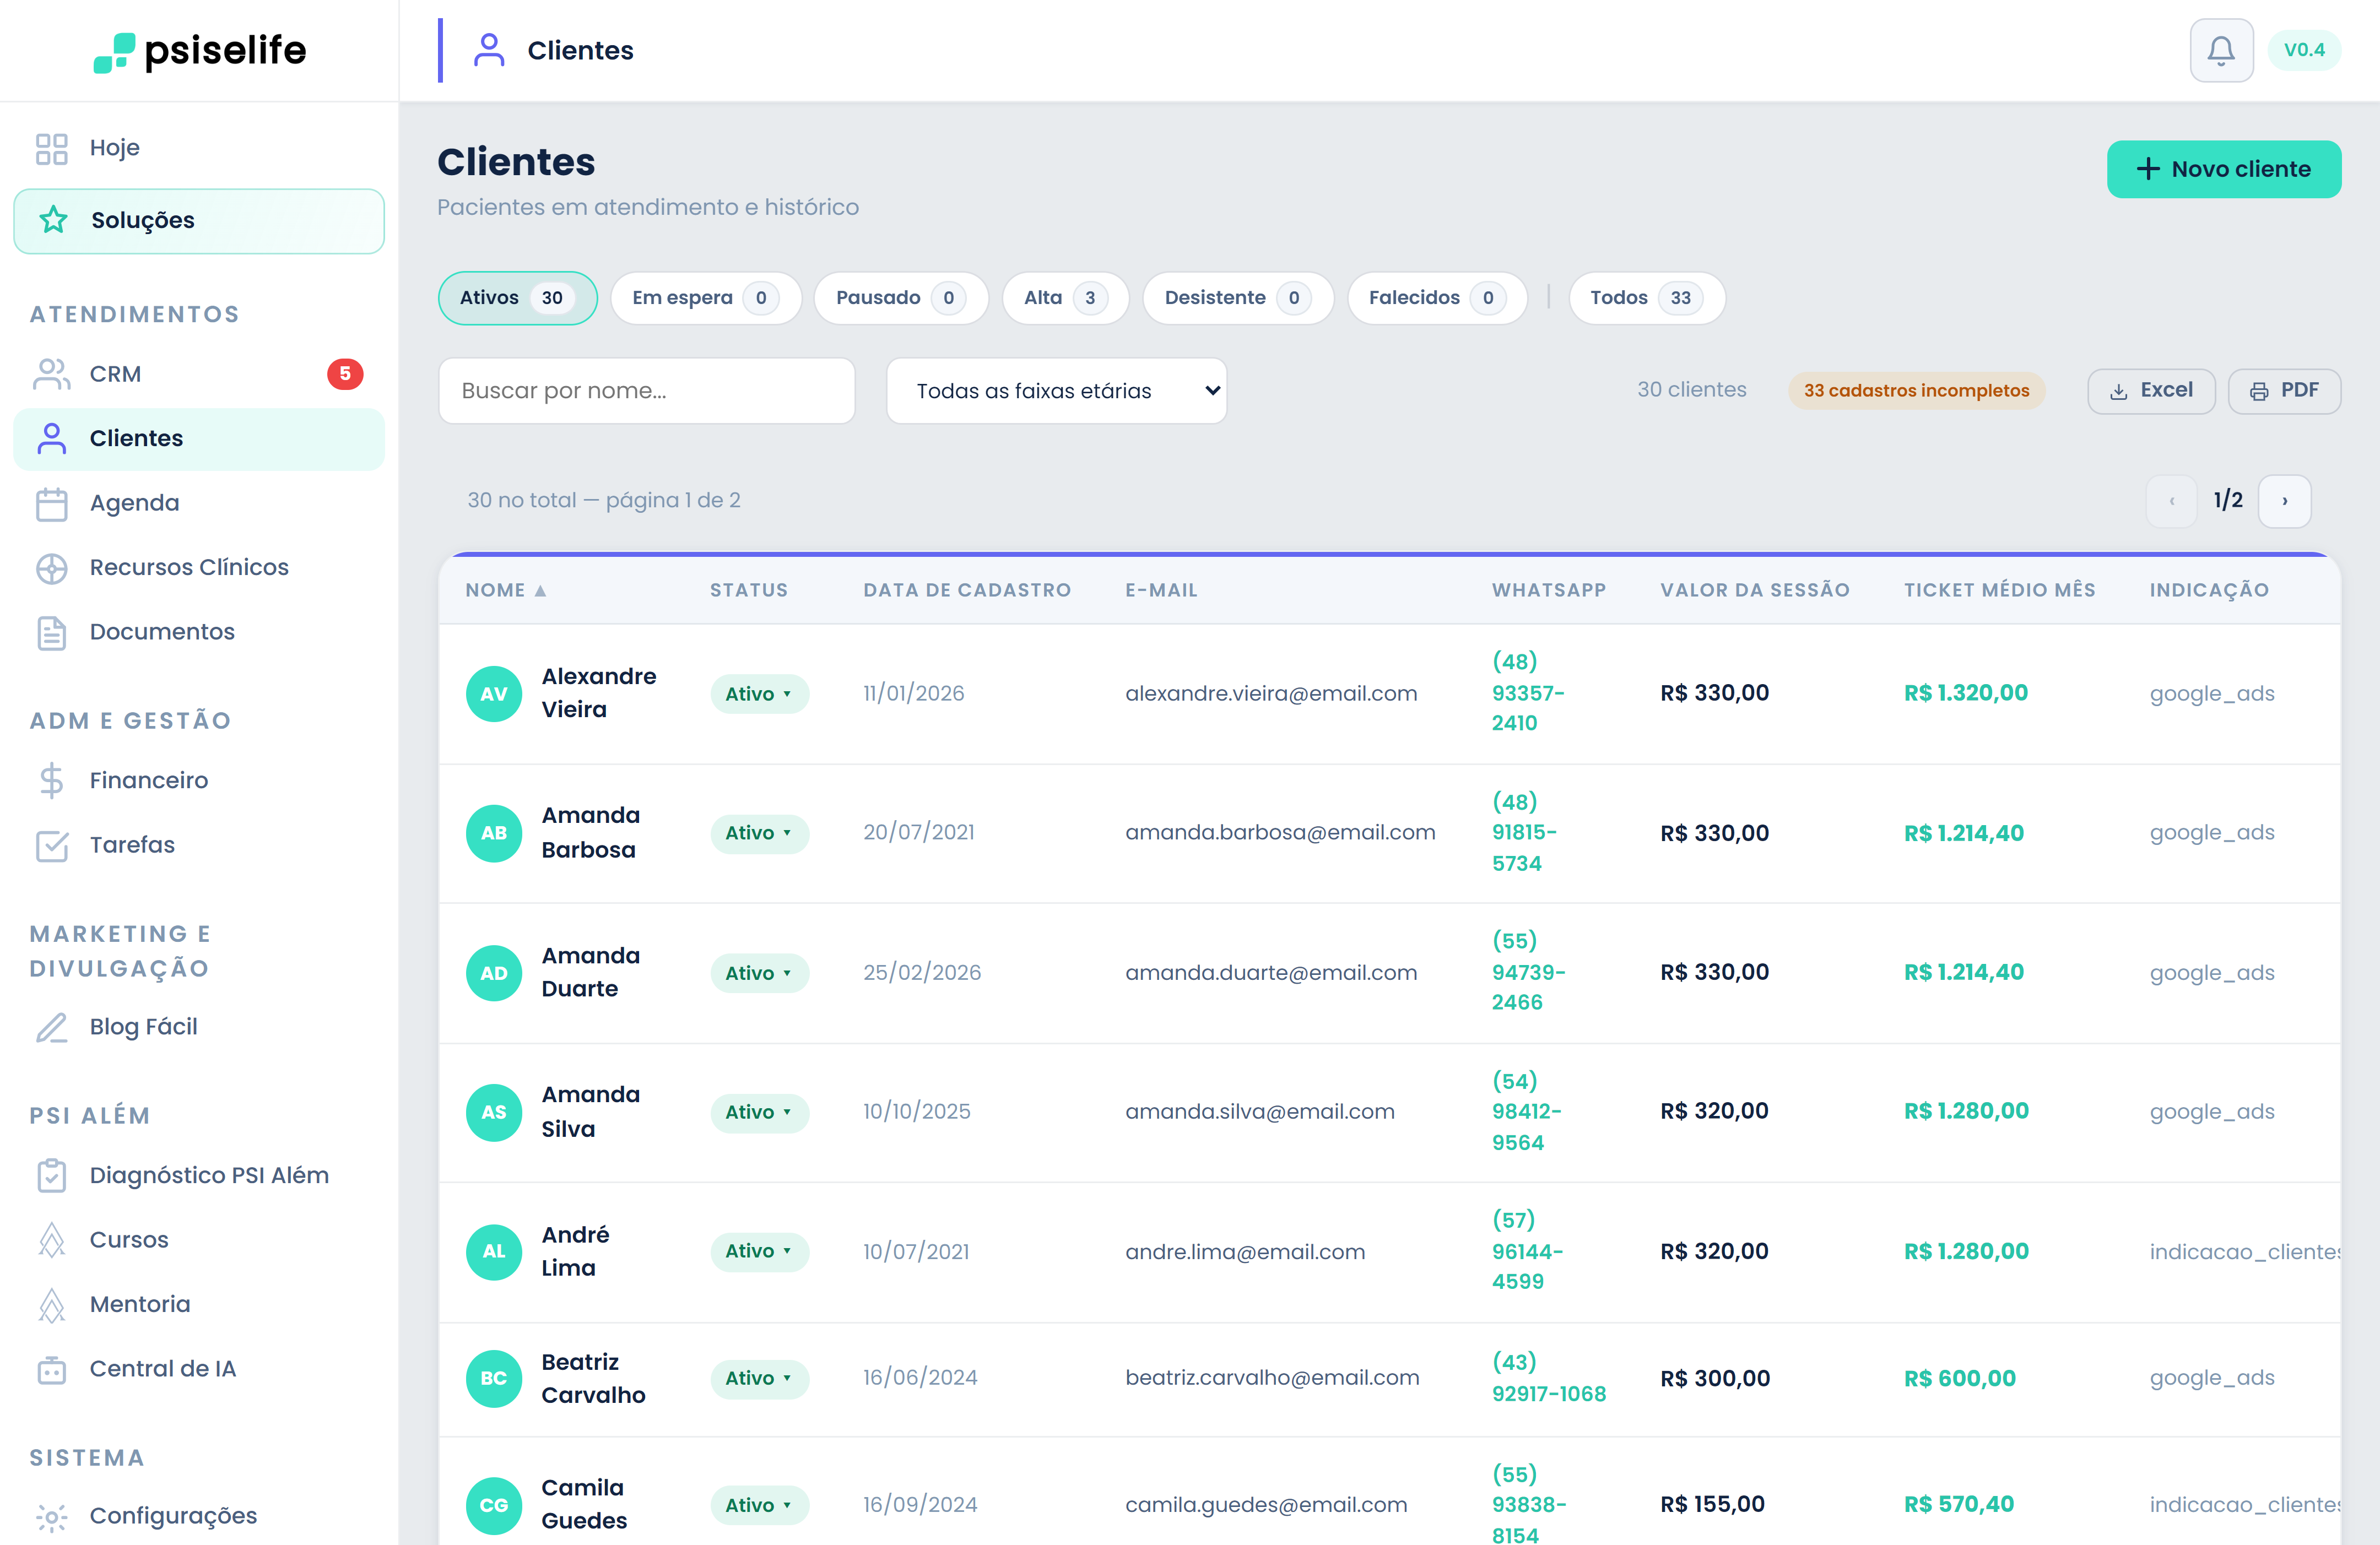This screenshot has height=1545, width=2380.
Task: Click the AV avatar for Alexandre Vieira
Action: [494, 694]
